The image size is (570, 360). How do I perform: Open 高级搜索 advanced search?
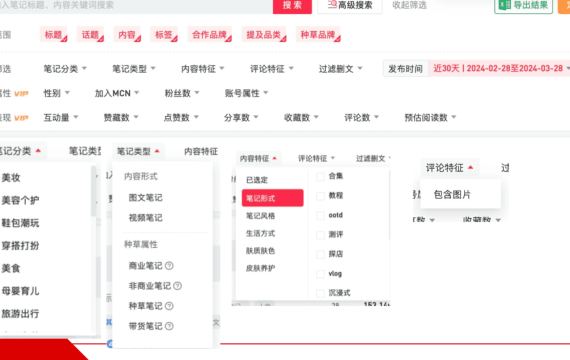click(350, 5)
